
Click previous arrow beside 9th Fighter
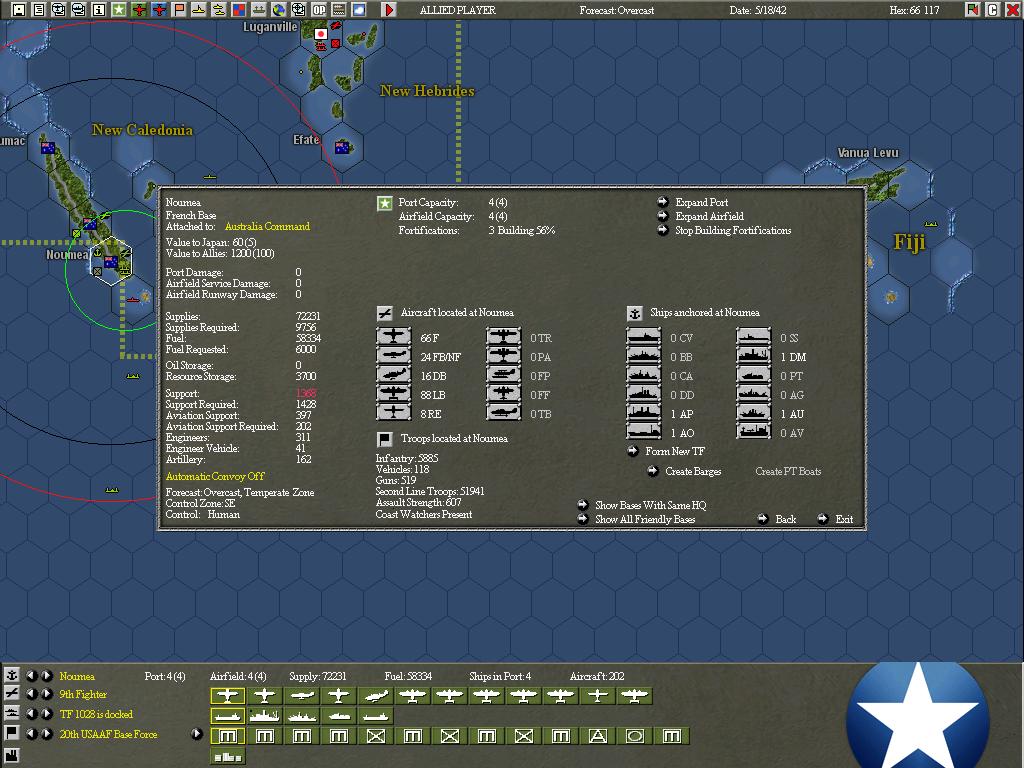[x=31, y=694]
